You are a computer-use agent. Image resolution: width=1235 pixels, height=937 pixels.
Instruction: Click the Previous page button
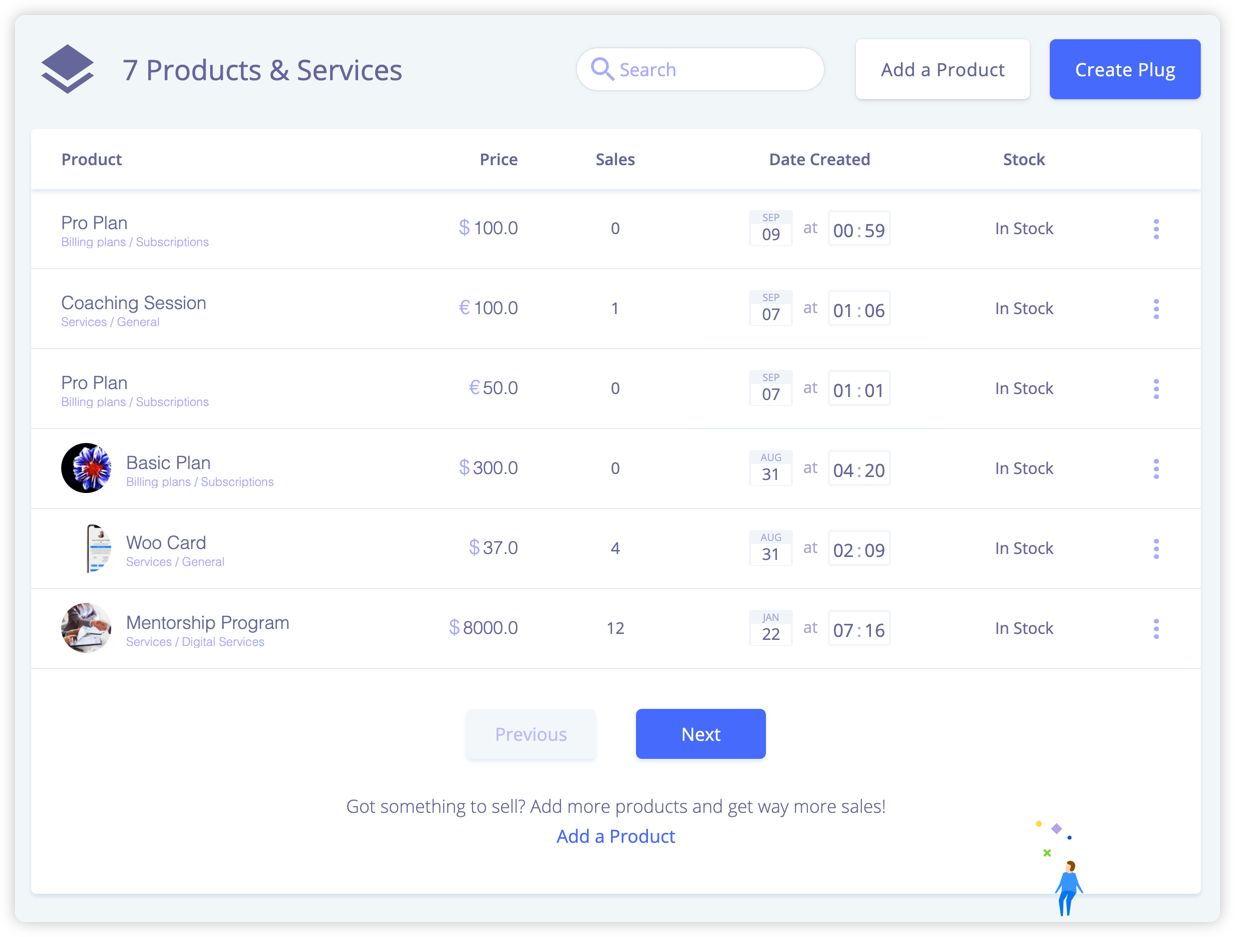(530, 734)
